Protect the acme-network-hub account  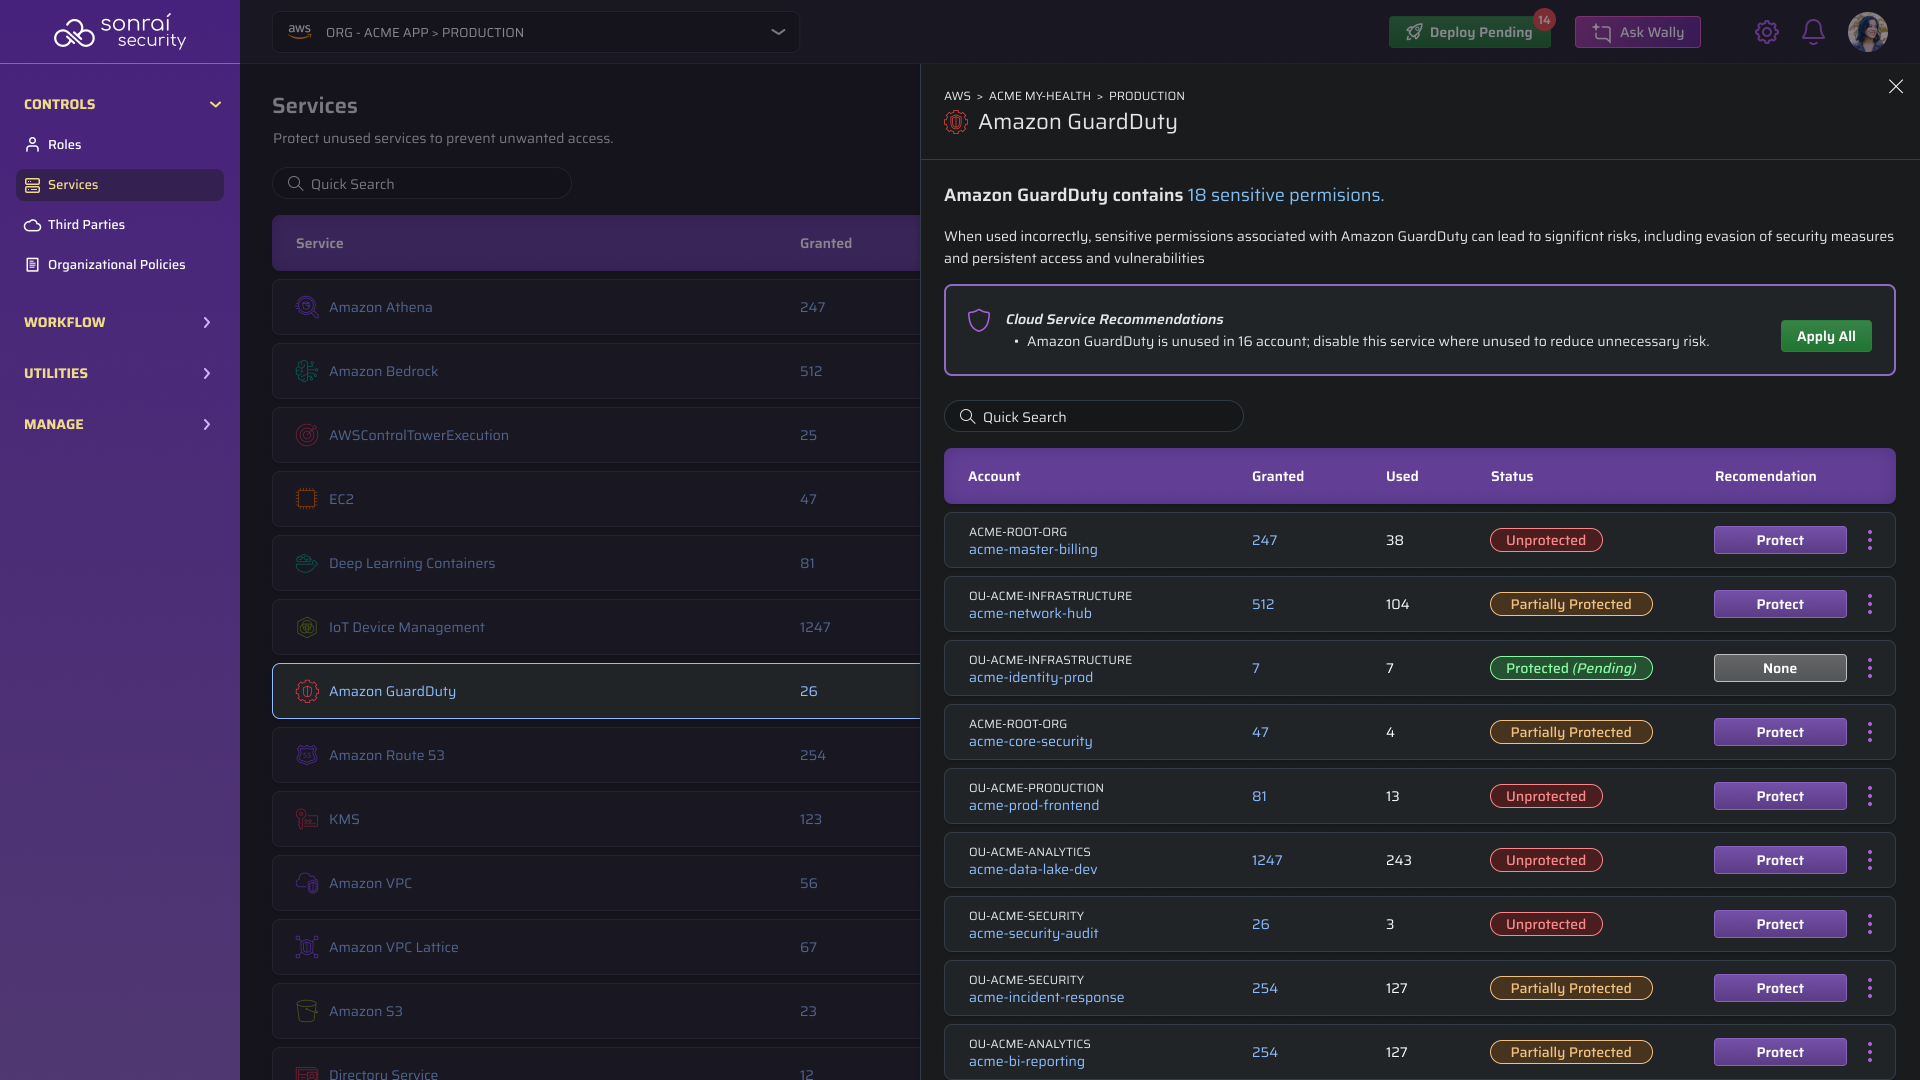(1780, 604)
